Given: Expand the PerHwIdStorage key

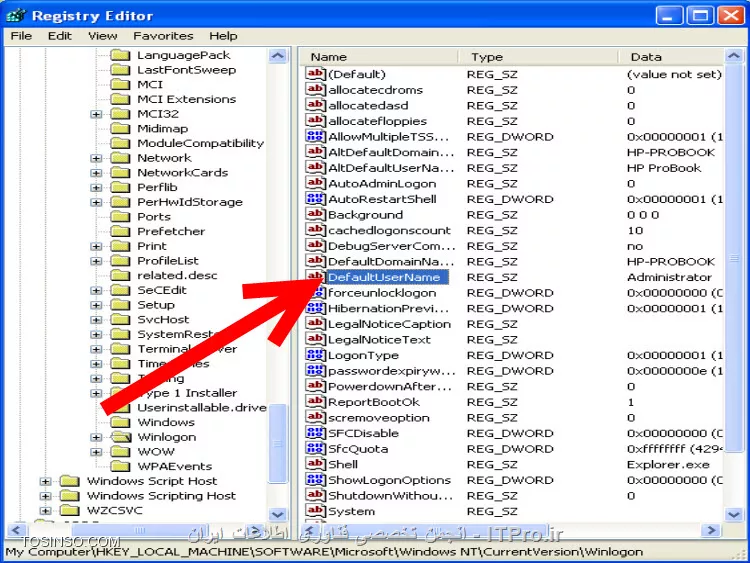Looking at the screenshot, I should 96,202.
